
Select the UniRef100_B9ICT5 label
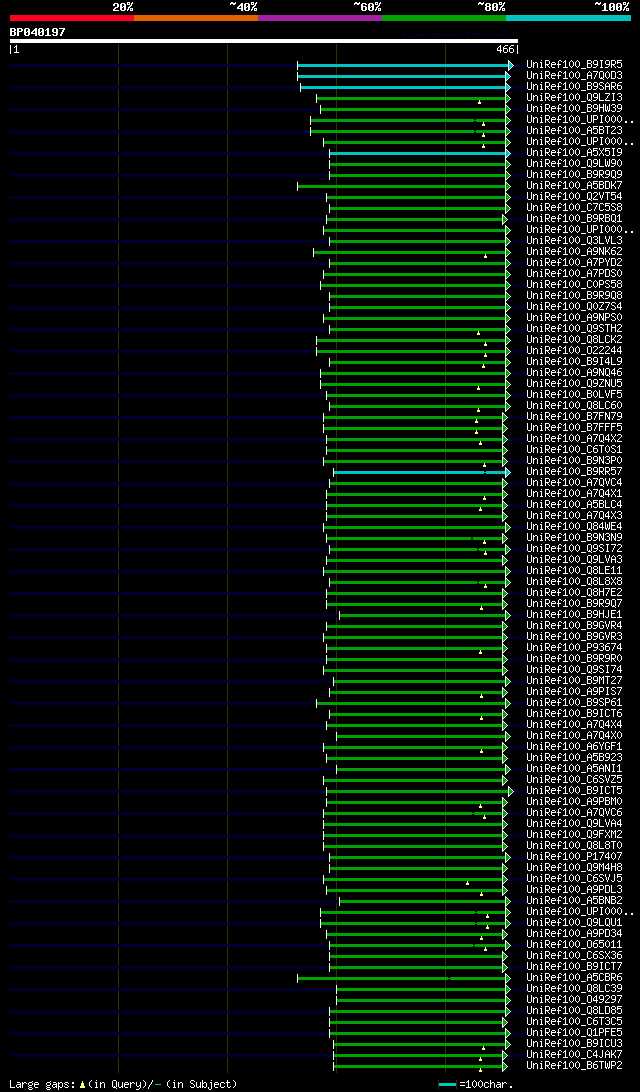(x=575, y=790)
